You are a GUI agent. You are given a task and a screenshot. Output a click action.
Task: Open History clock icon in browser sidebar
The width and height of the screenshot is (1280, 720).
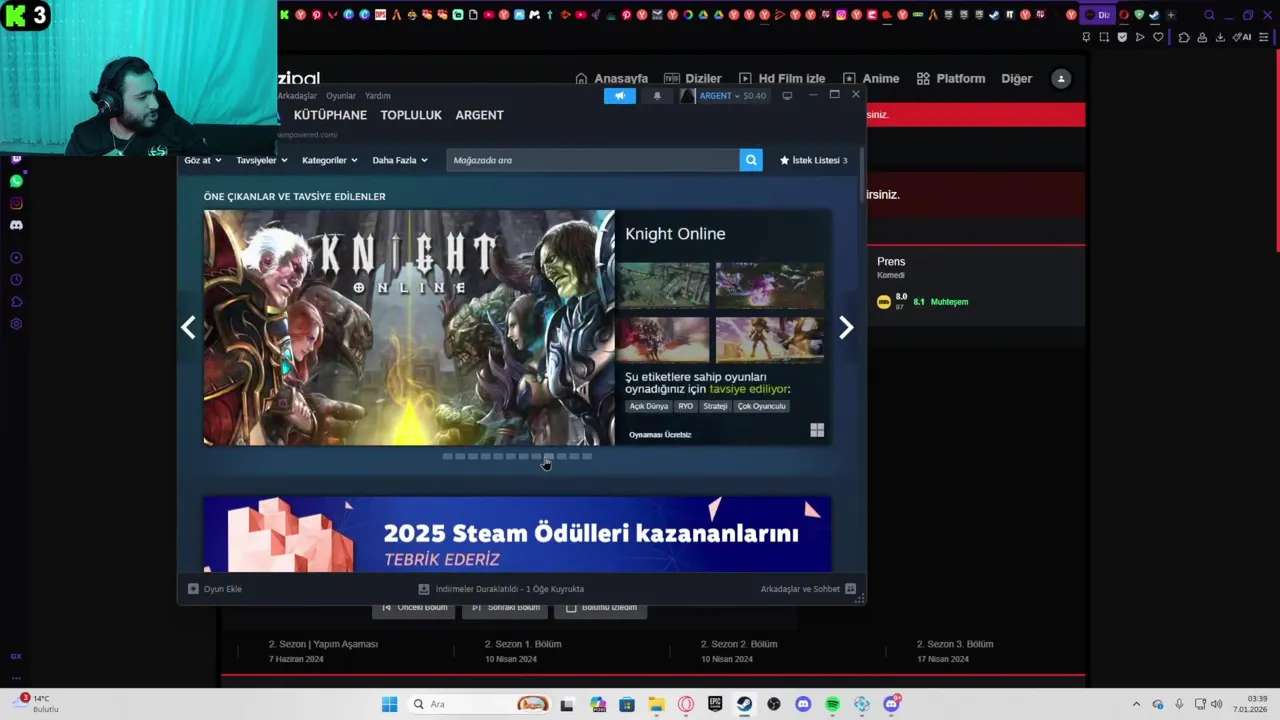16,280
